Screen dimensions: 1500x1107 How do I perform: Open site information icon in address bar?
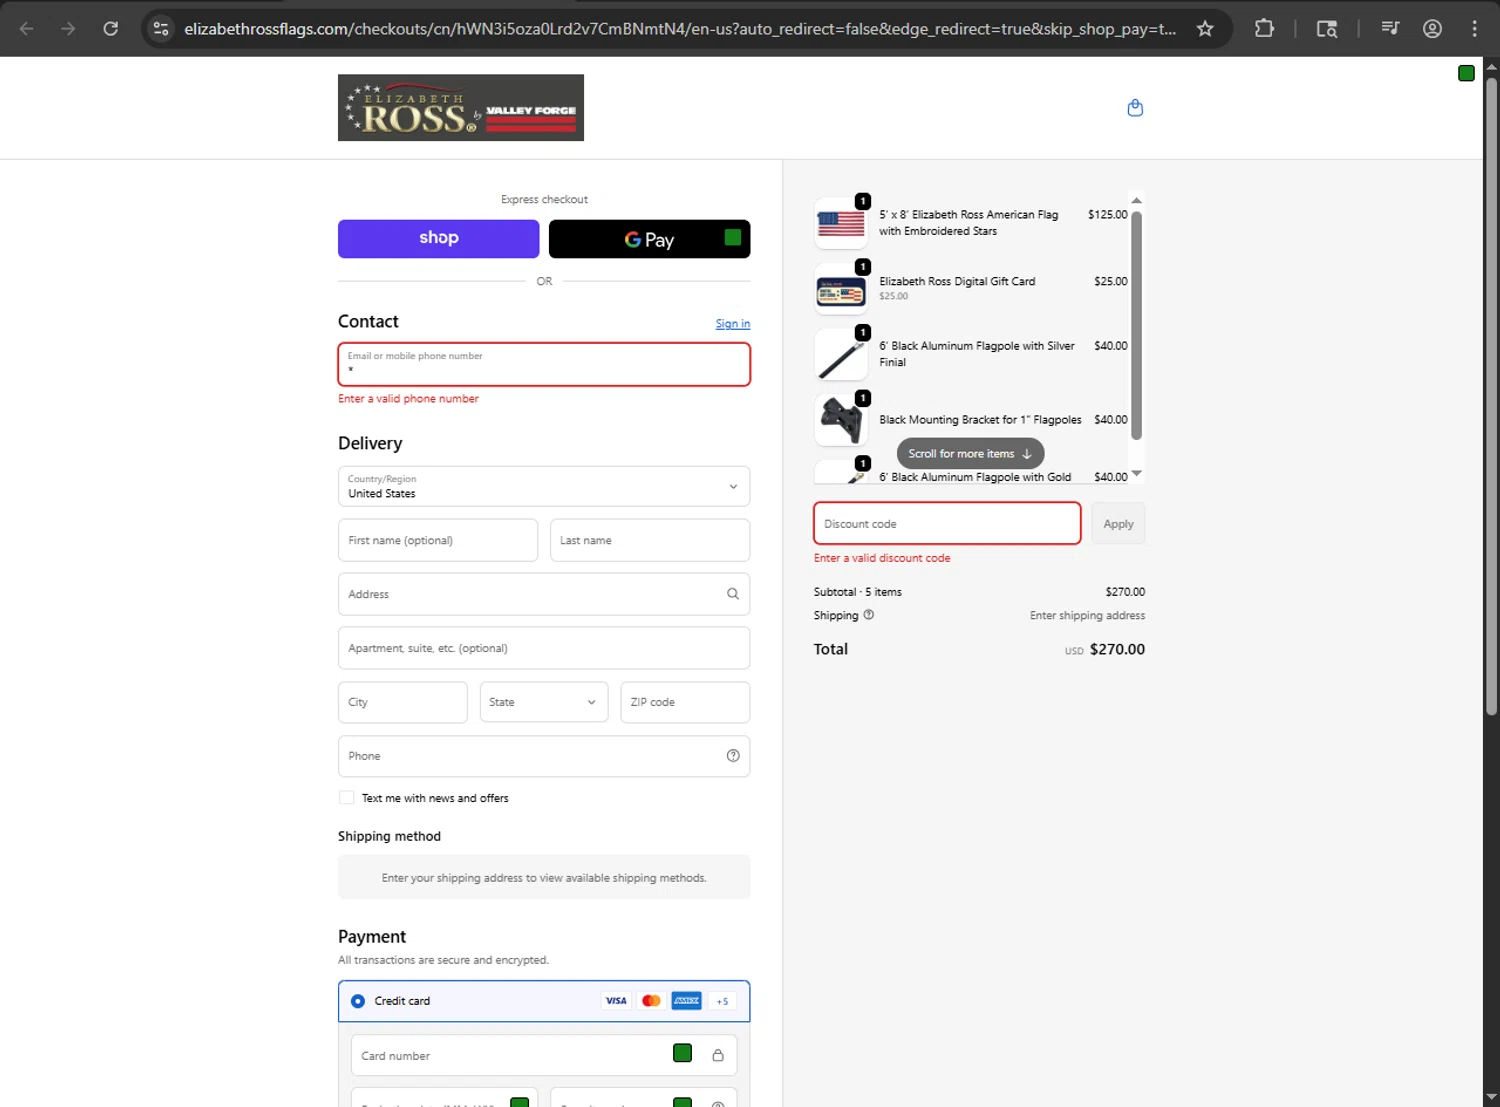[x=161, y=28]
